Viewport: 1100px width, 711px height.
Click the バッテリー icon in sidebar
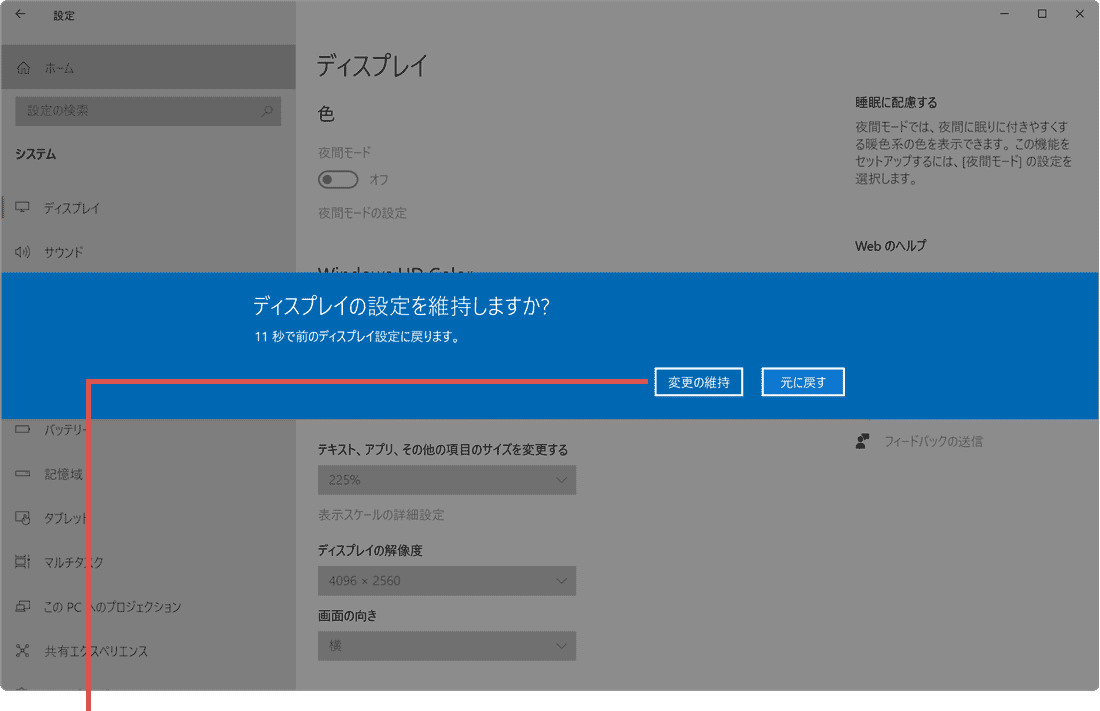(22, 429)
